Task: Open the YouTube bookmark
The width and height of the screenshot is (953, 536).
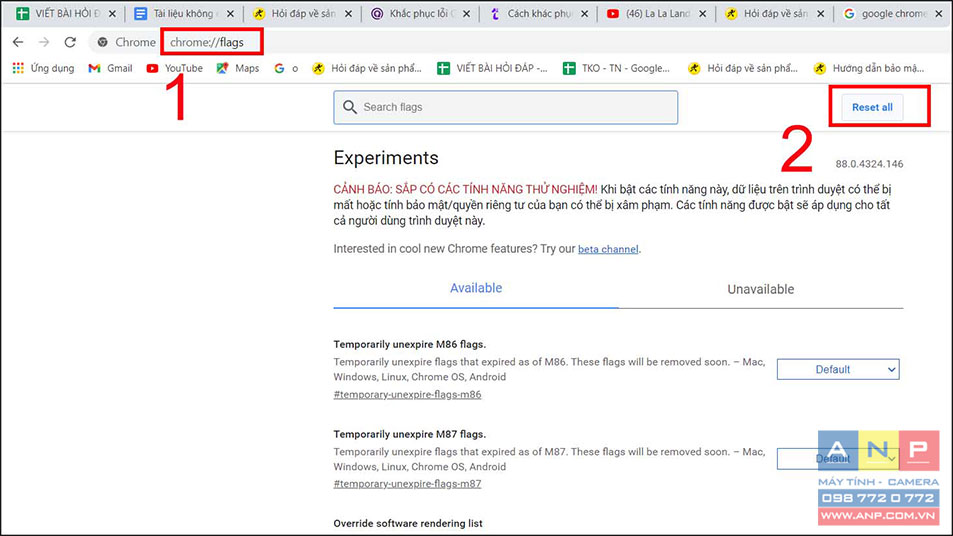Action: [x=174, y=68]
